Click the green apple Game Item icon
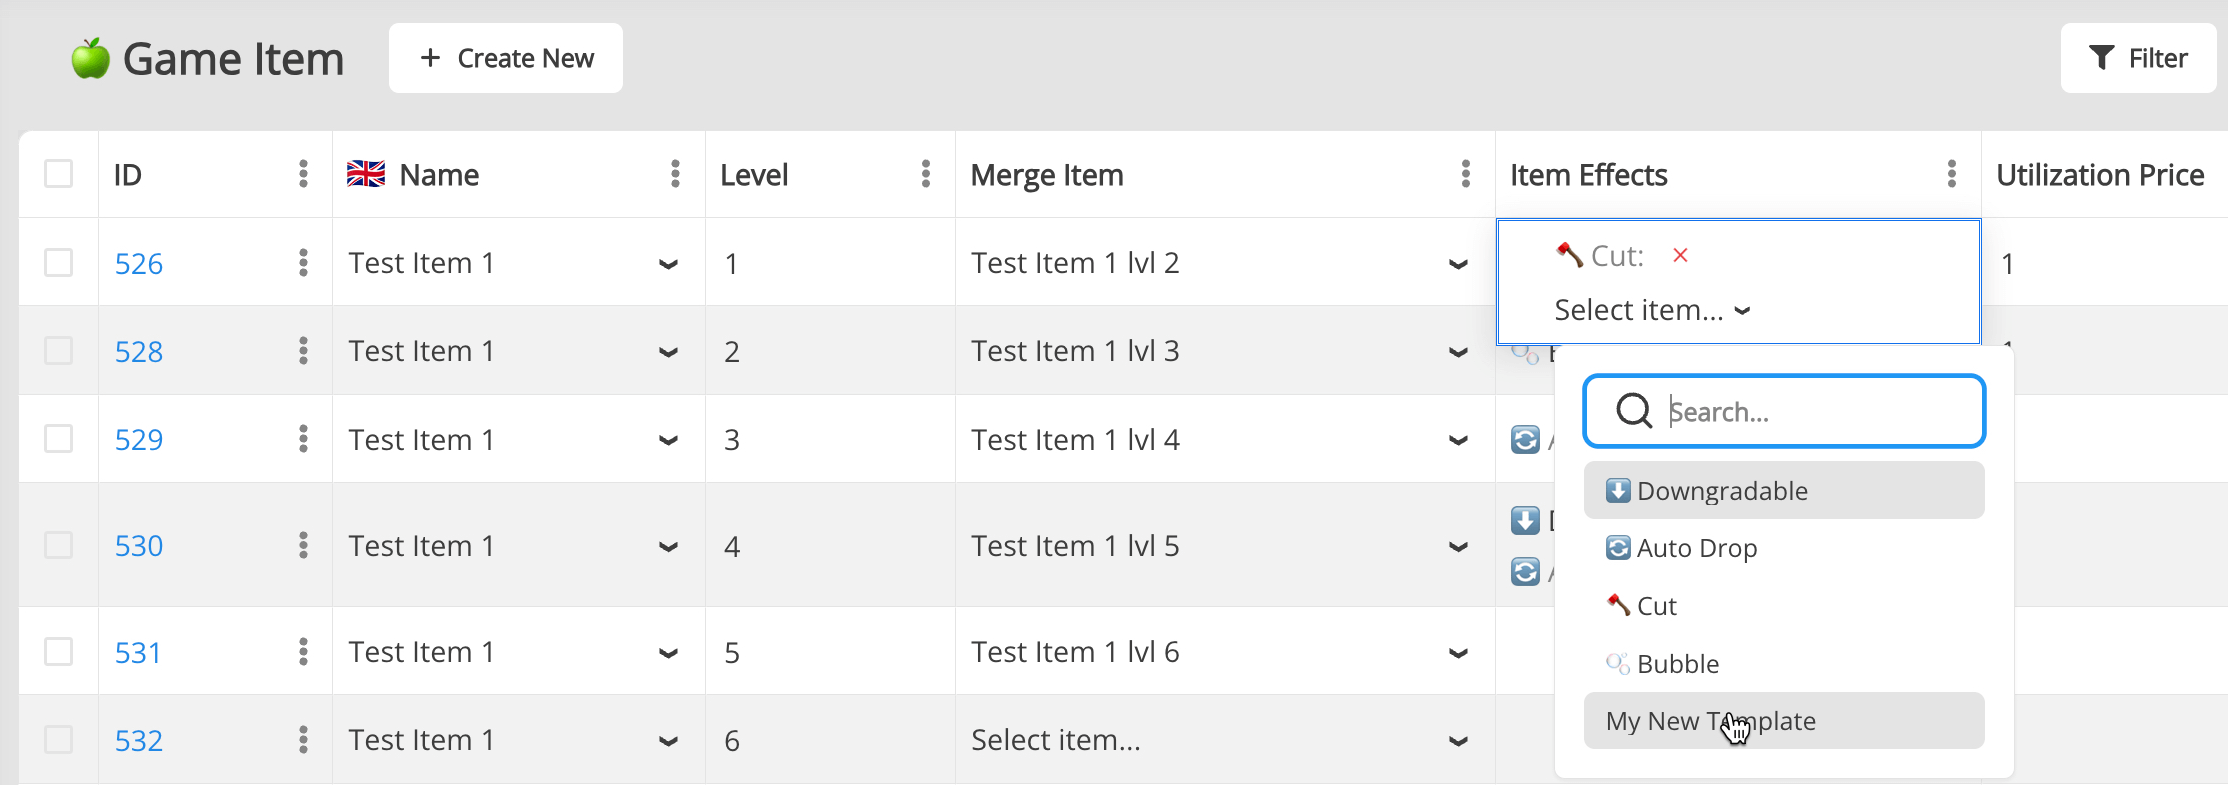The width and height of the screenshot is (2228, 785). [x=88, y=58]
